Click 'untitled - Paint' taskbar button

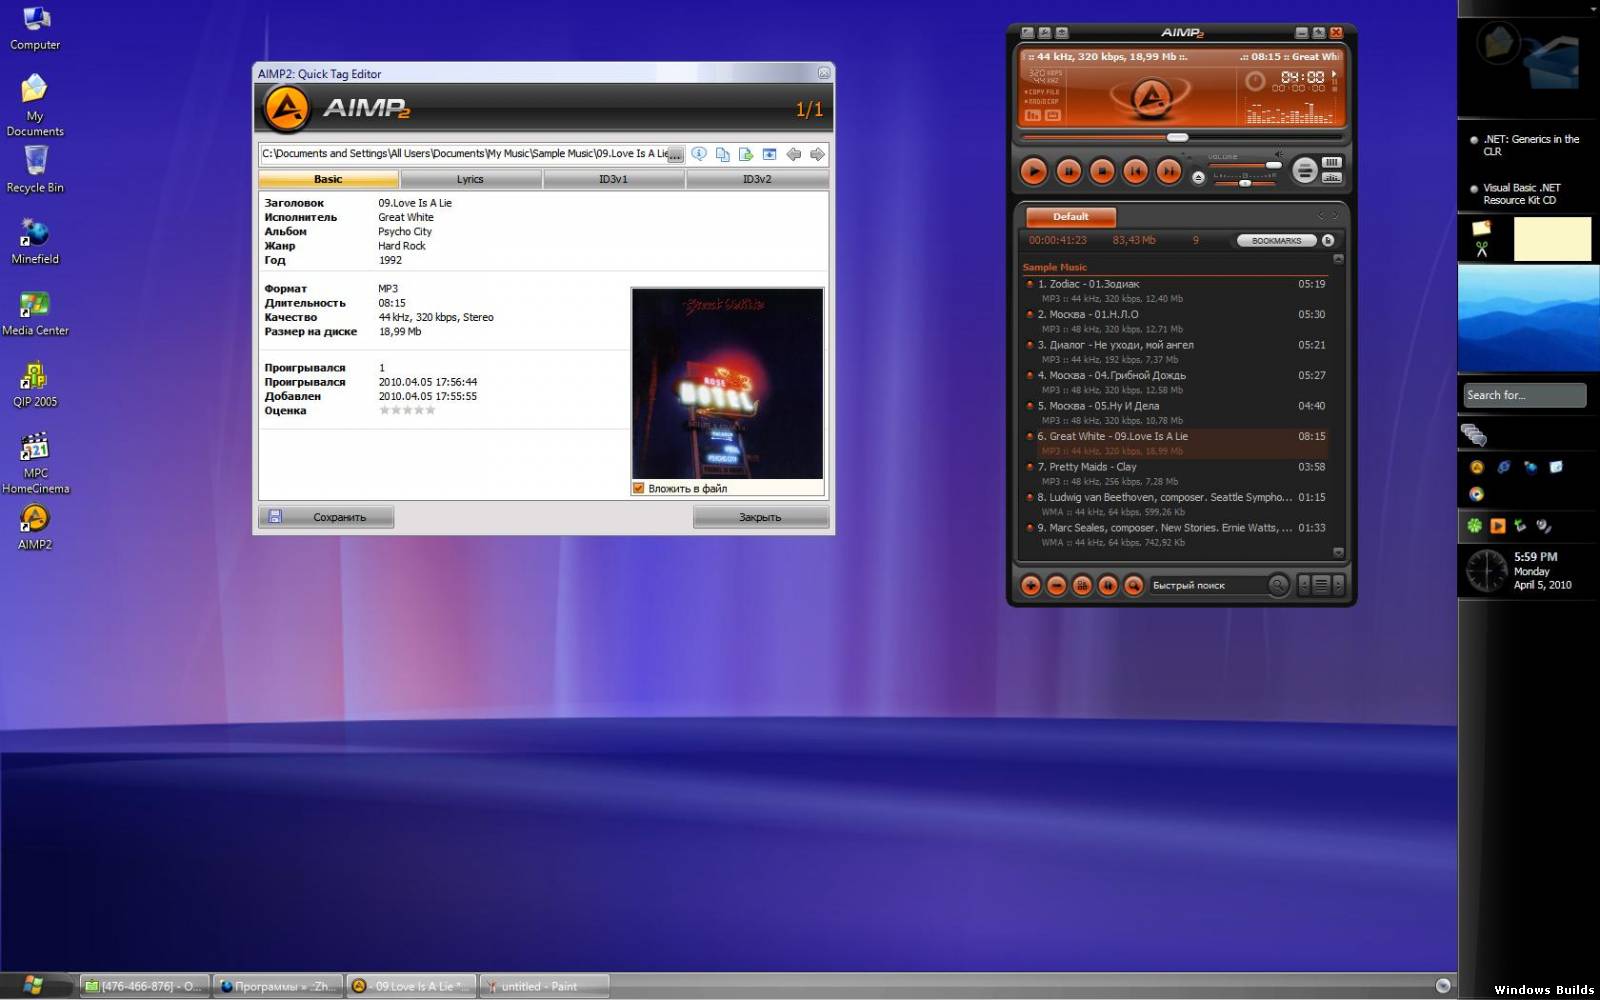click(544, 986)
